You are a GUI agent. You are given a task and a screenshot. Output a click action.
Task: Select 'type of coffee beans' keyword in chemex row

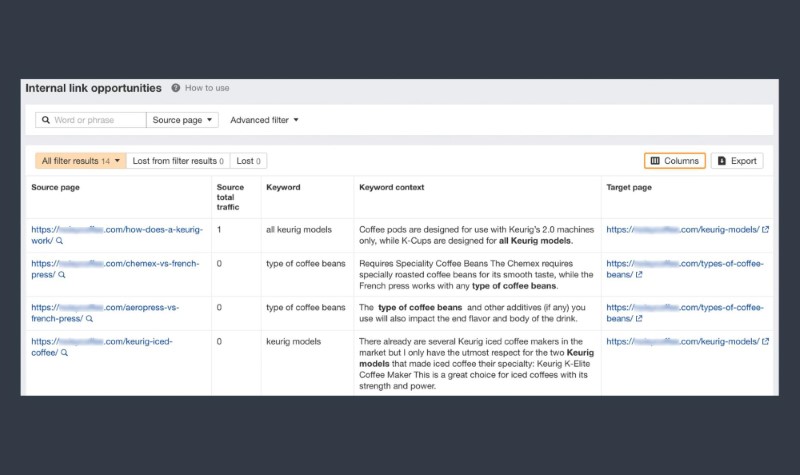(x=306, y=263)
